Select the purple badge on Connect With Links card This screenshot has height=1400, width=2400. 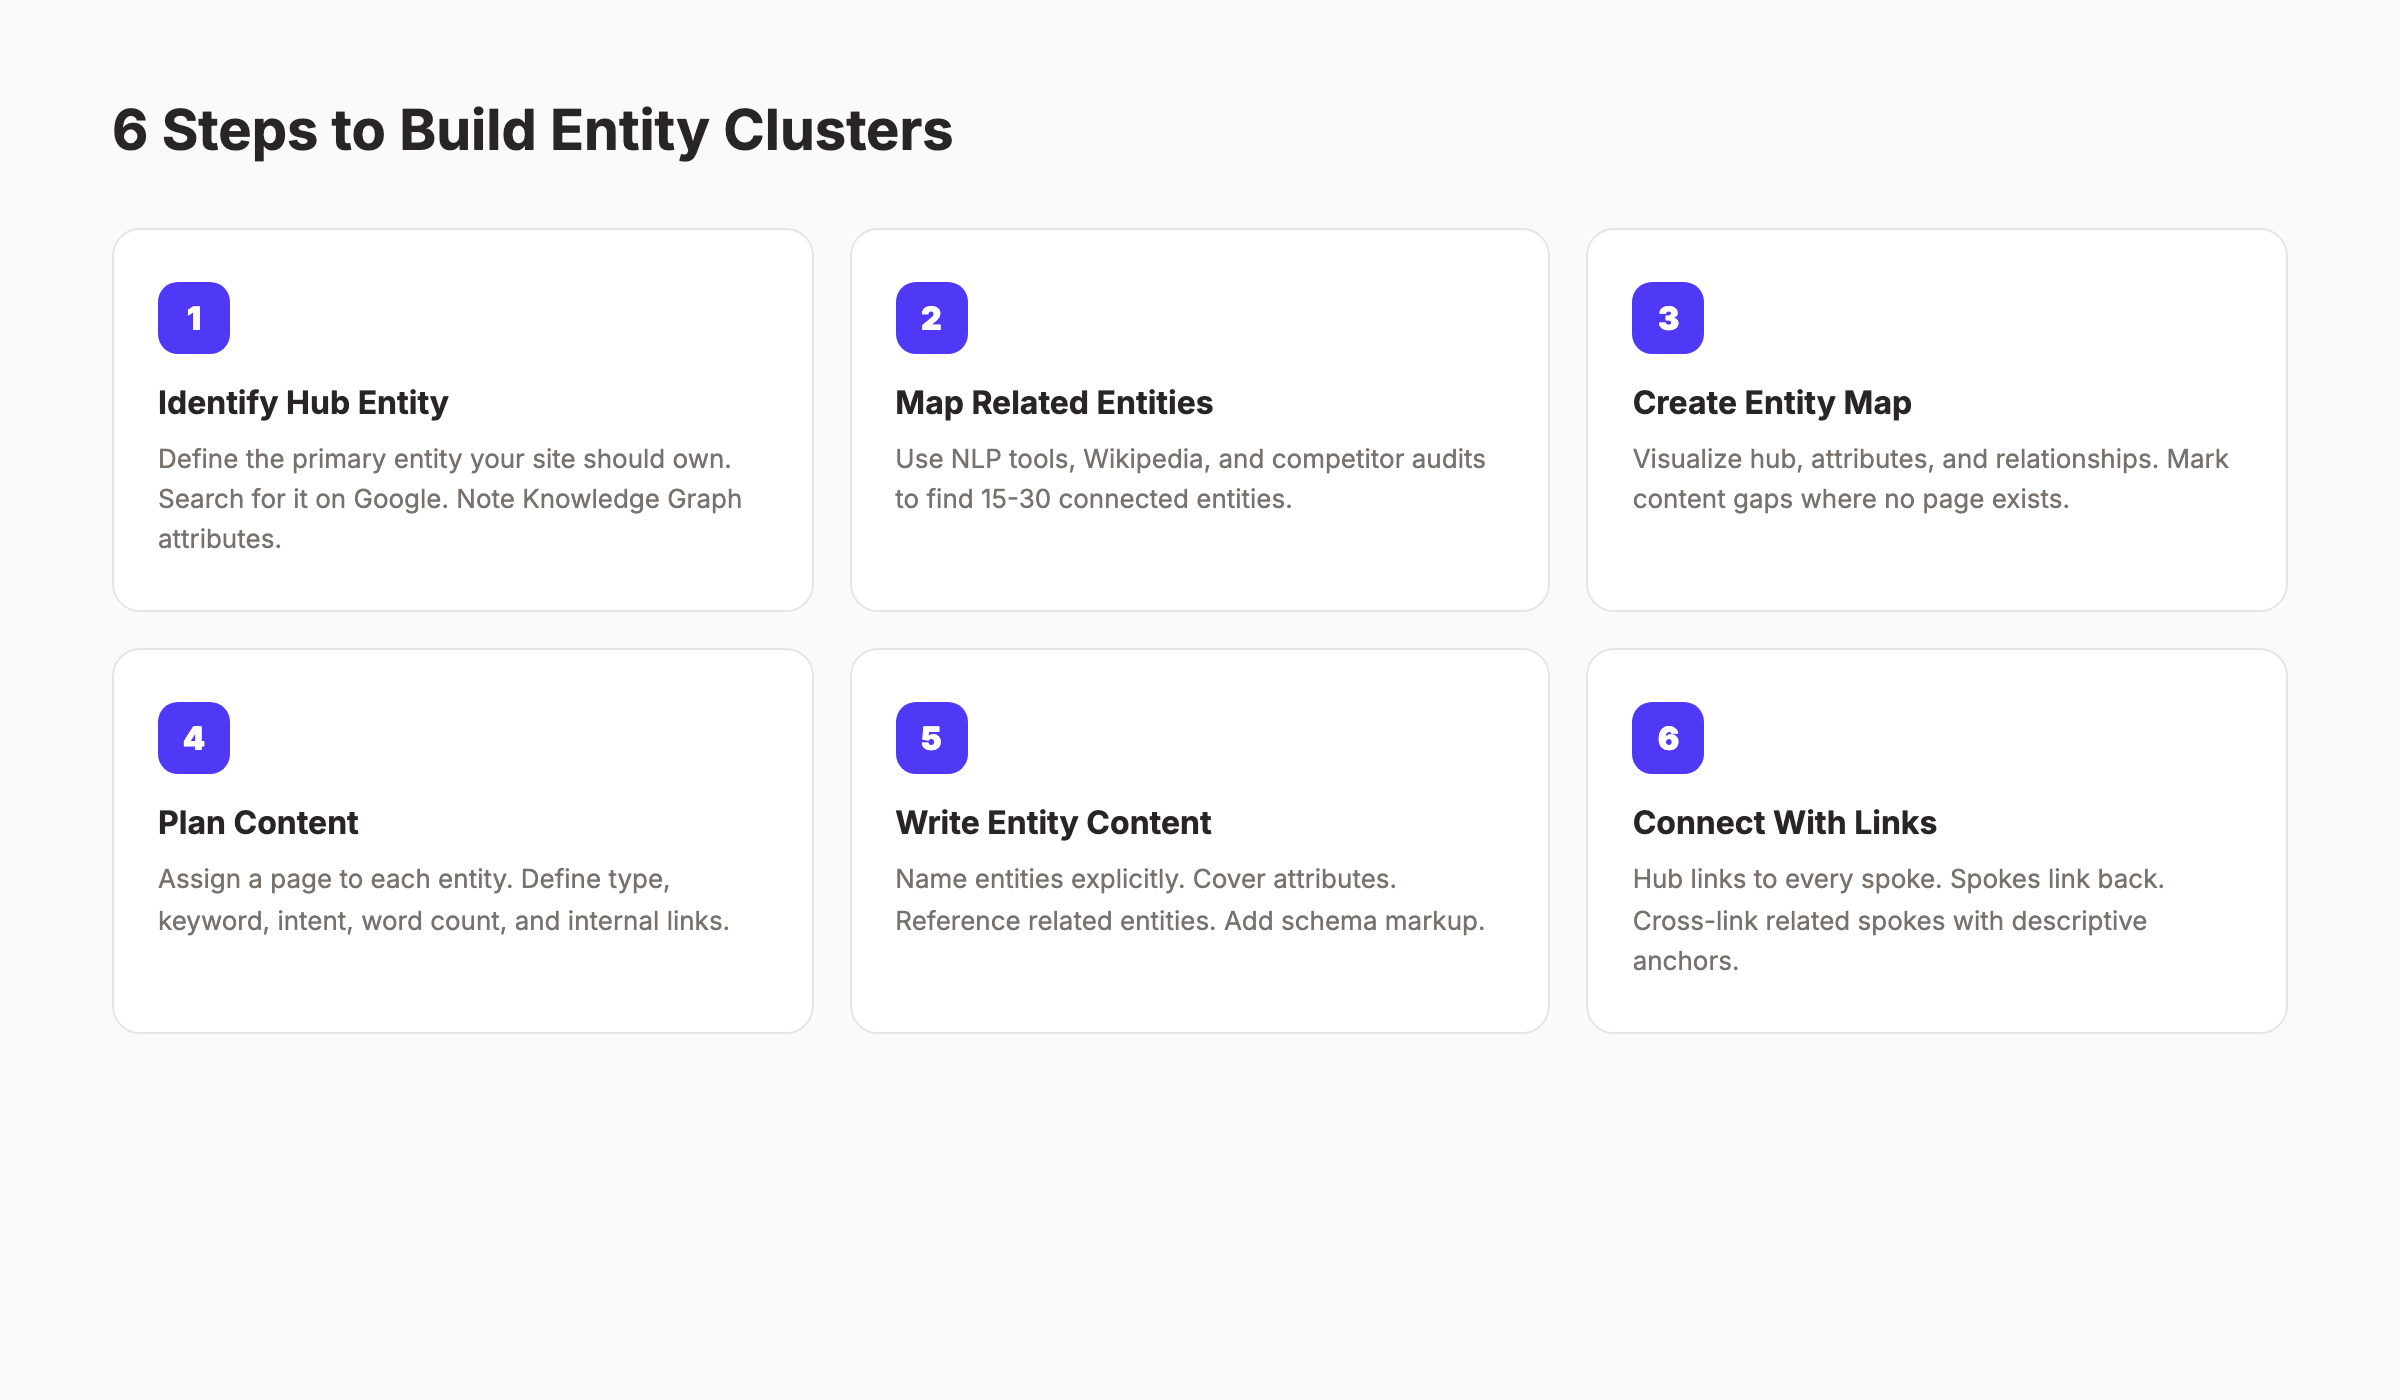pos(1667,738)
